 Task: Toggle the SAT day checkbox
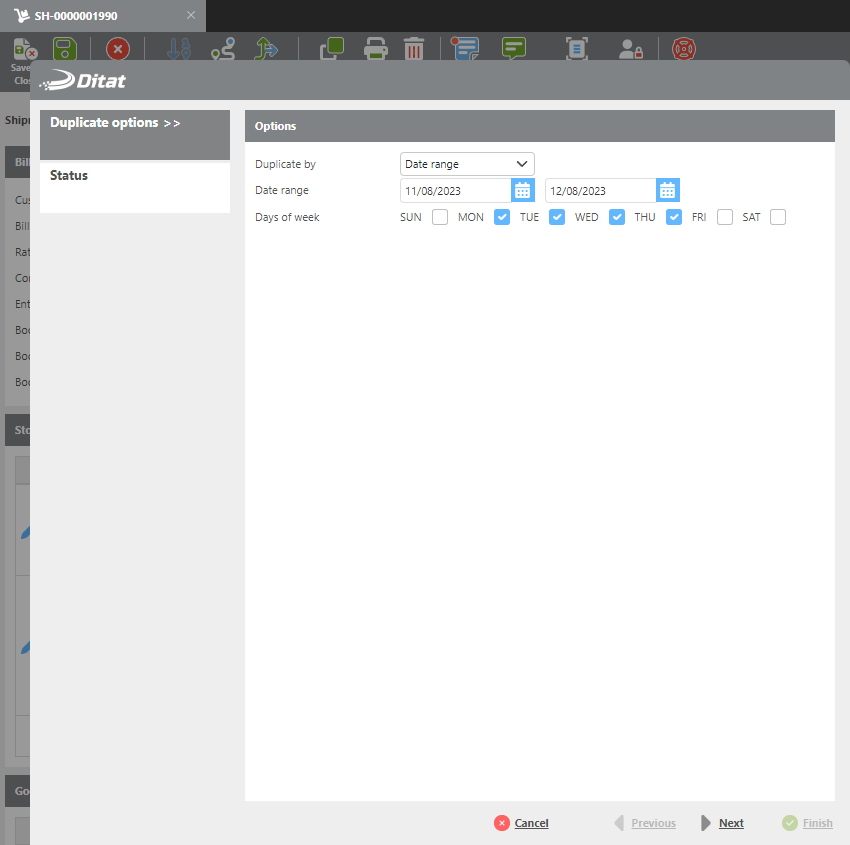point(778,217)
